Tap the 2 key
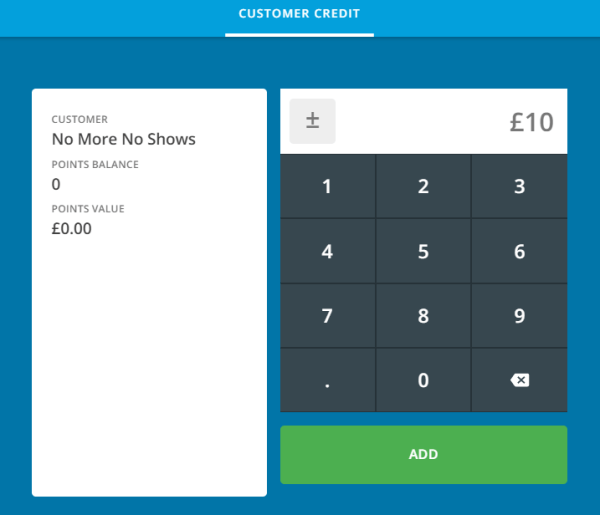Viewport: 600px width, 515px height. (423, 187)
